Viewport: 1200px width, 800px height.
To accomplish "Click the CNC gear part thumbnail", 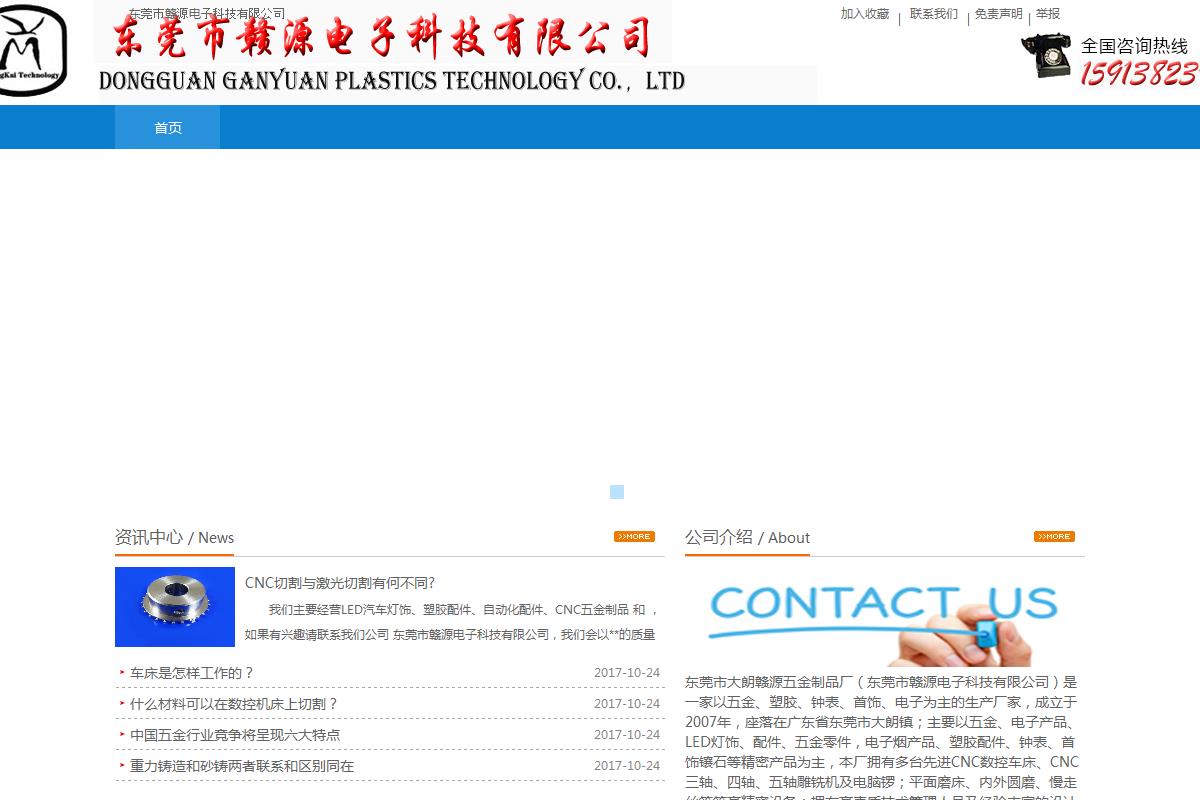I will point(175,607).
